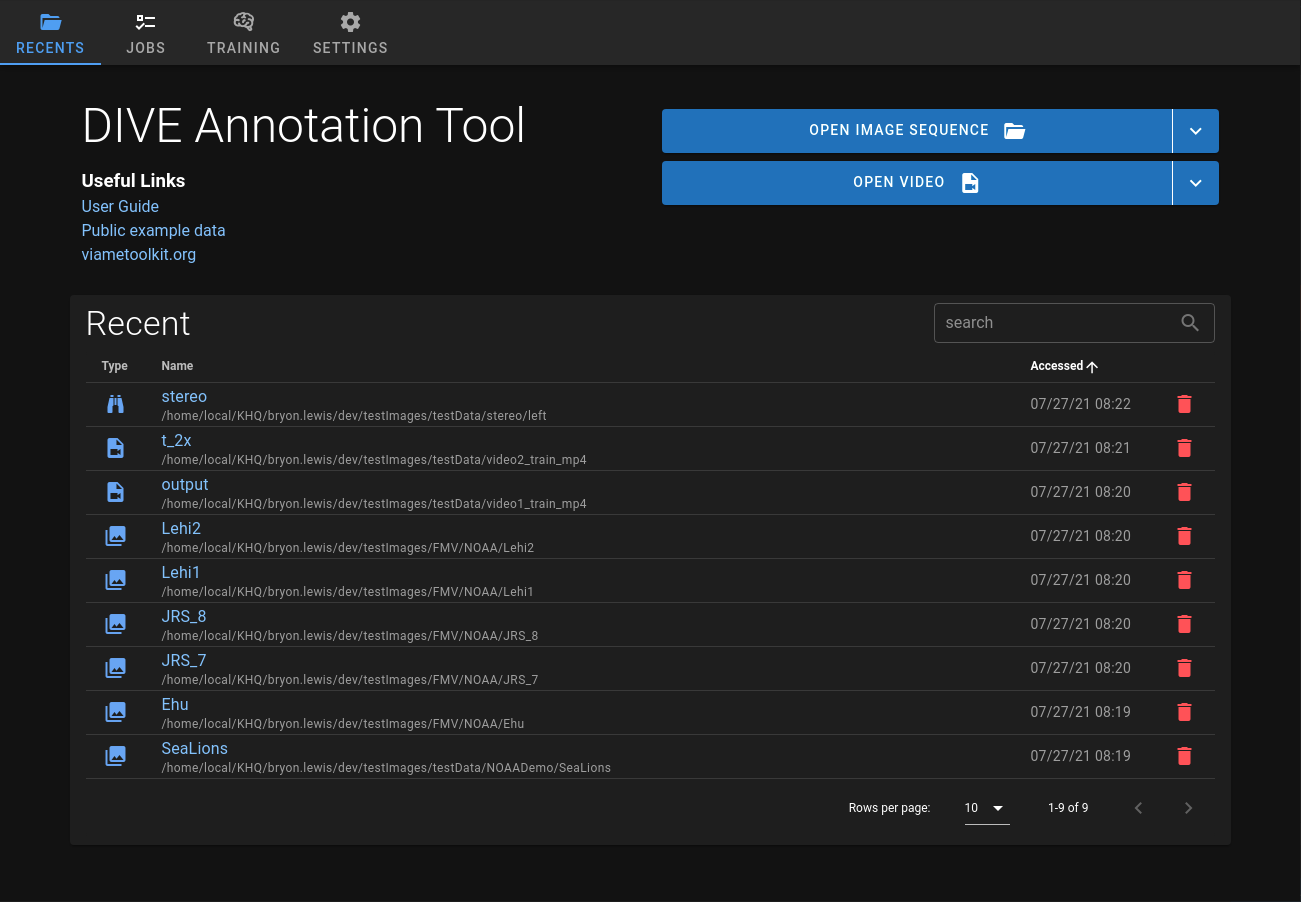Delete the JRS_7 recent entry
1301x902 pixels.
click(1184, 668)
